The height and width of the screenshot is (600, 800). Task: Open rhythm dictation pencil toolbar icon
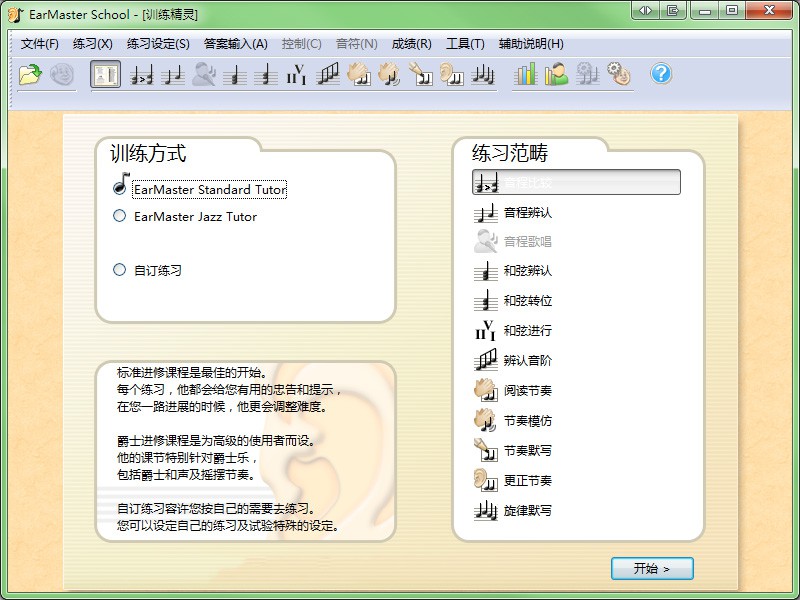pos(421,74)
